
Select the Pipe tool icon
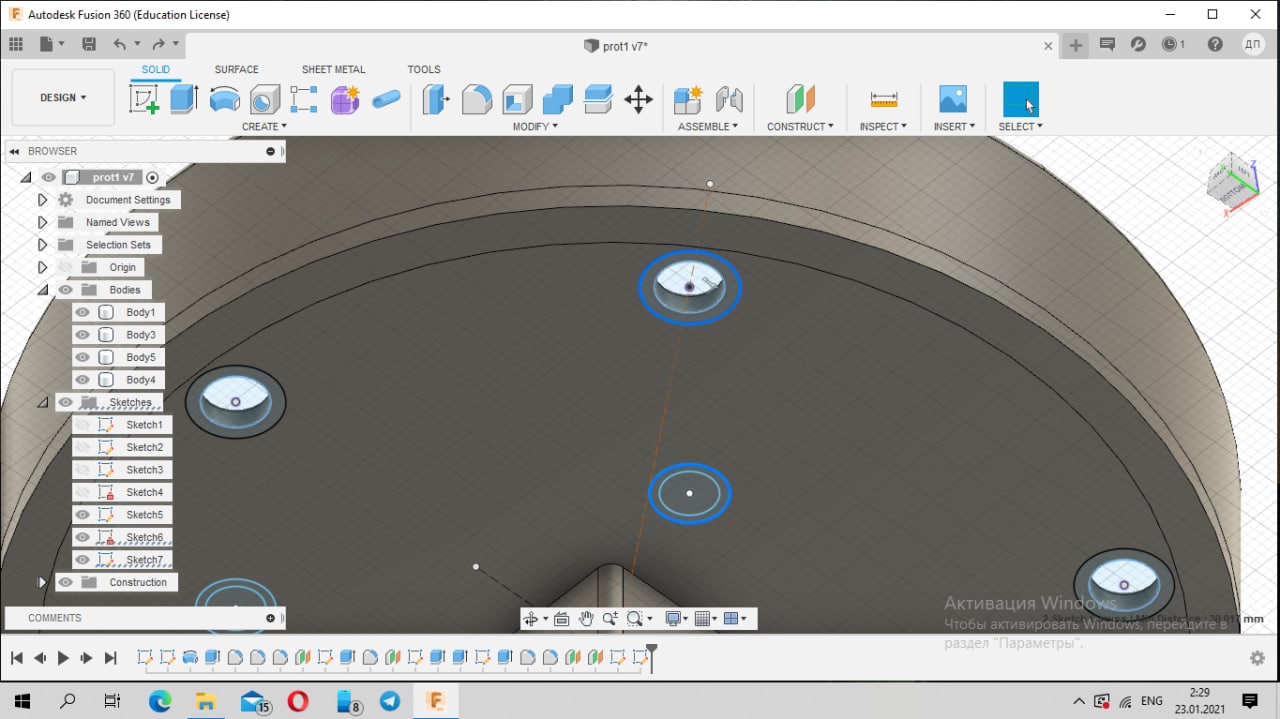386,99
